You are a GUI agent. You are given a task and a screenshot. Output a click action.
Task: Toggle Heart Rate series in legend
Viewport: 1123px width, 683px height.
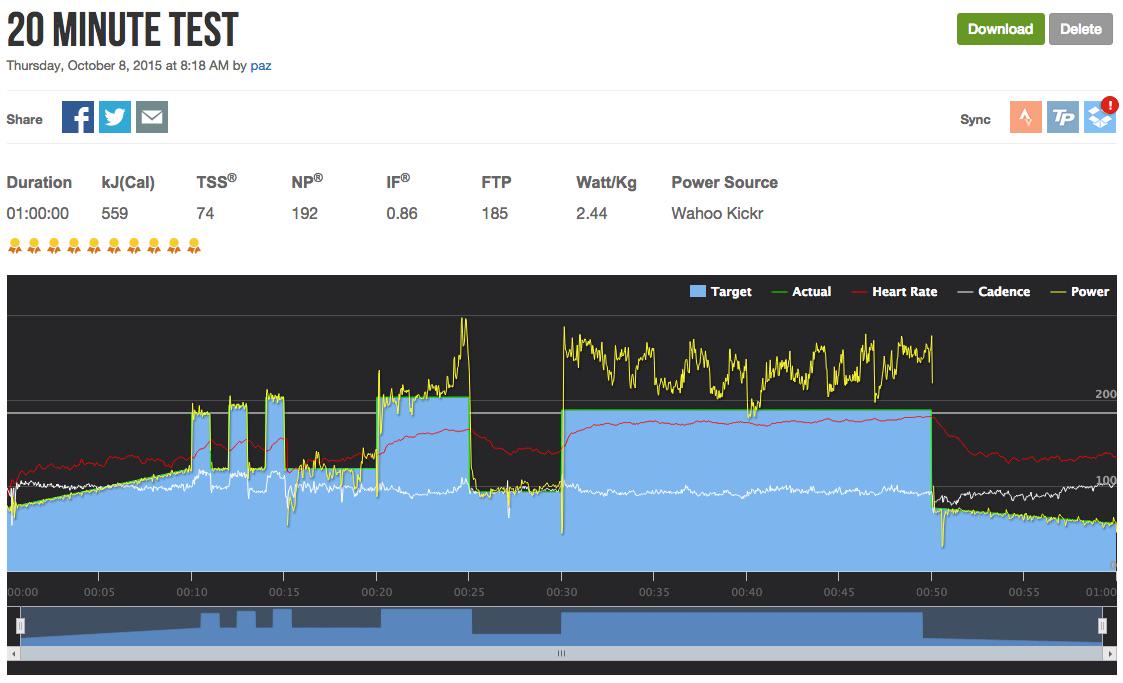pyautogui.click(x=895, y=291)
